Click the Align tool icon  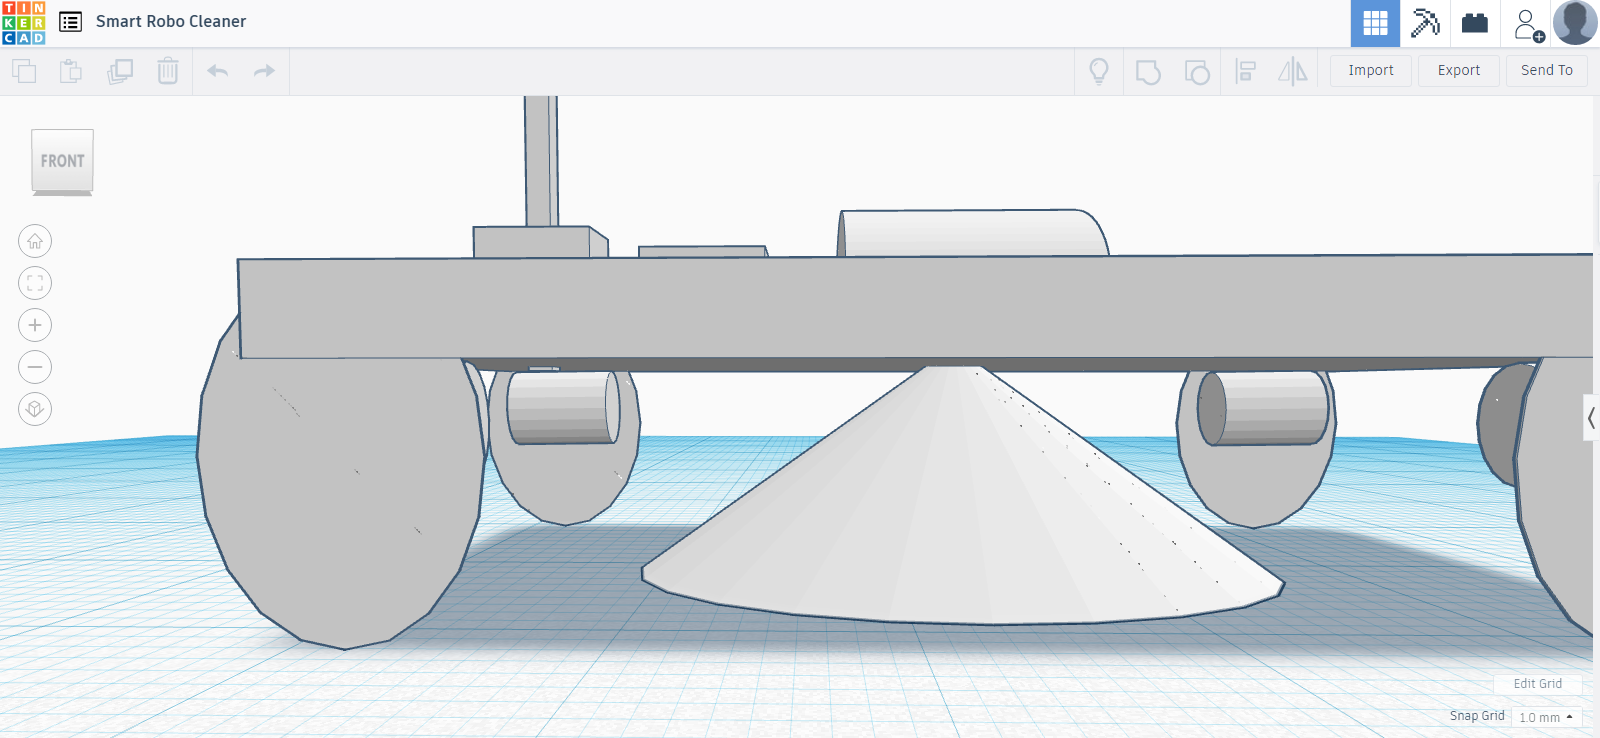[x=1245, y=71]
